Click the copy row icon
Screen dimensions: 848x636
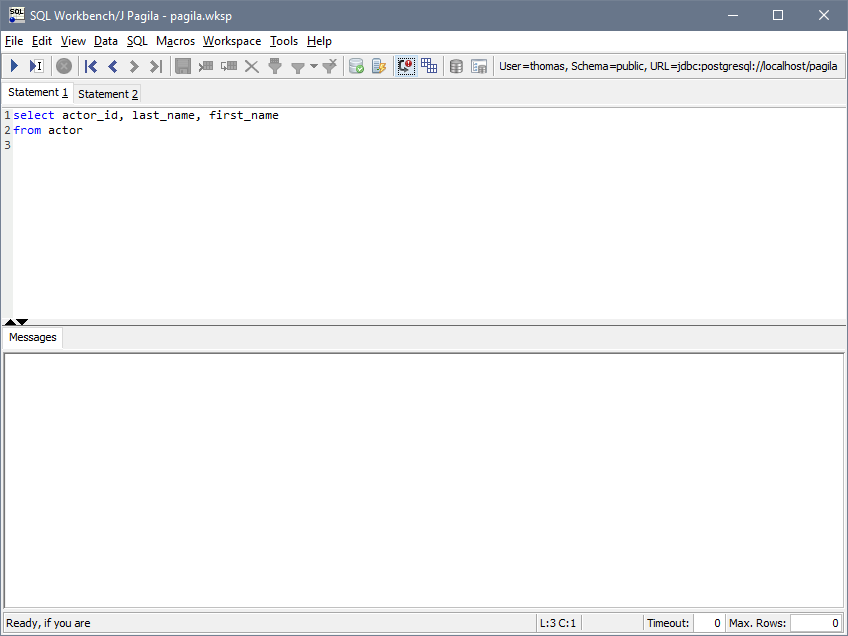point(229,66)
